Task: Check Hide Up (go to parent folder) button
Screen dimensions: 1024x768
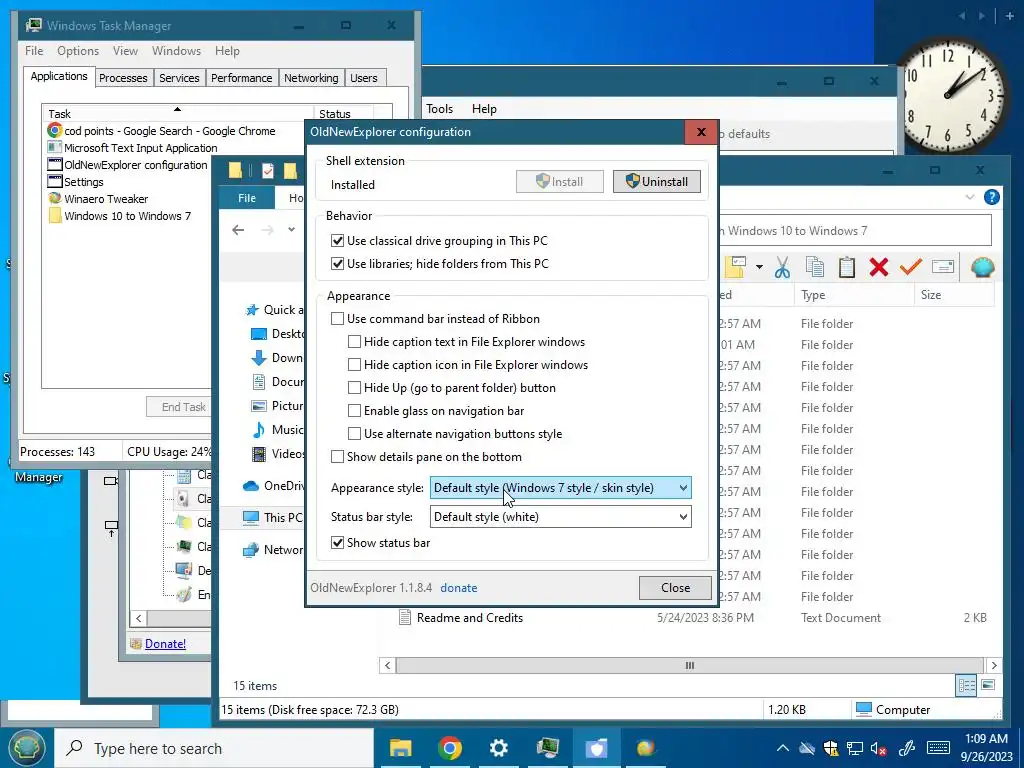Action: coord(355,388)
